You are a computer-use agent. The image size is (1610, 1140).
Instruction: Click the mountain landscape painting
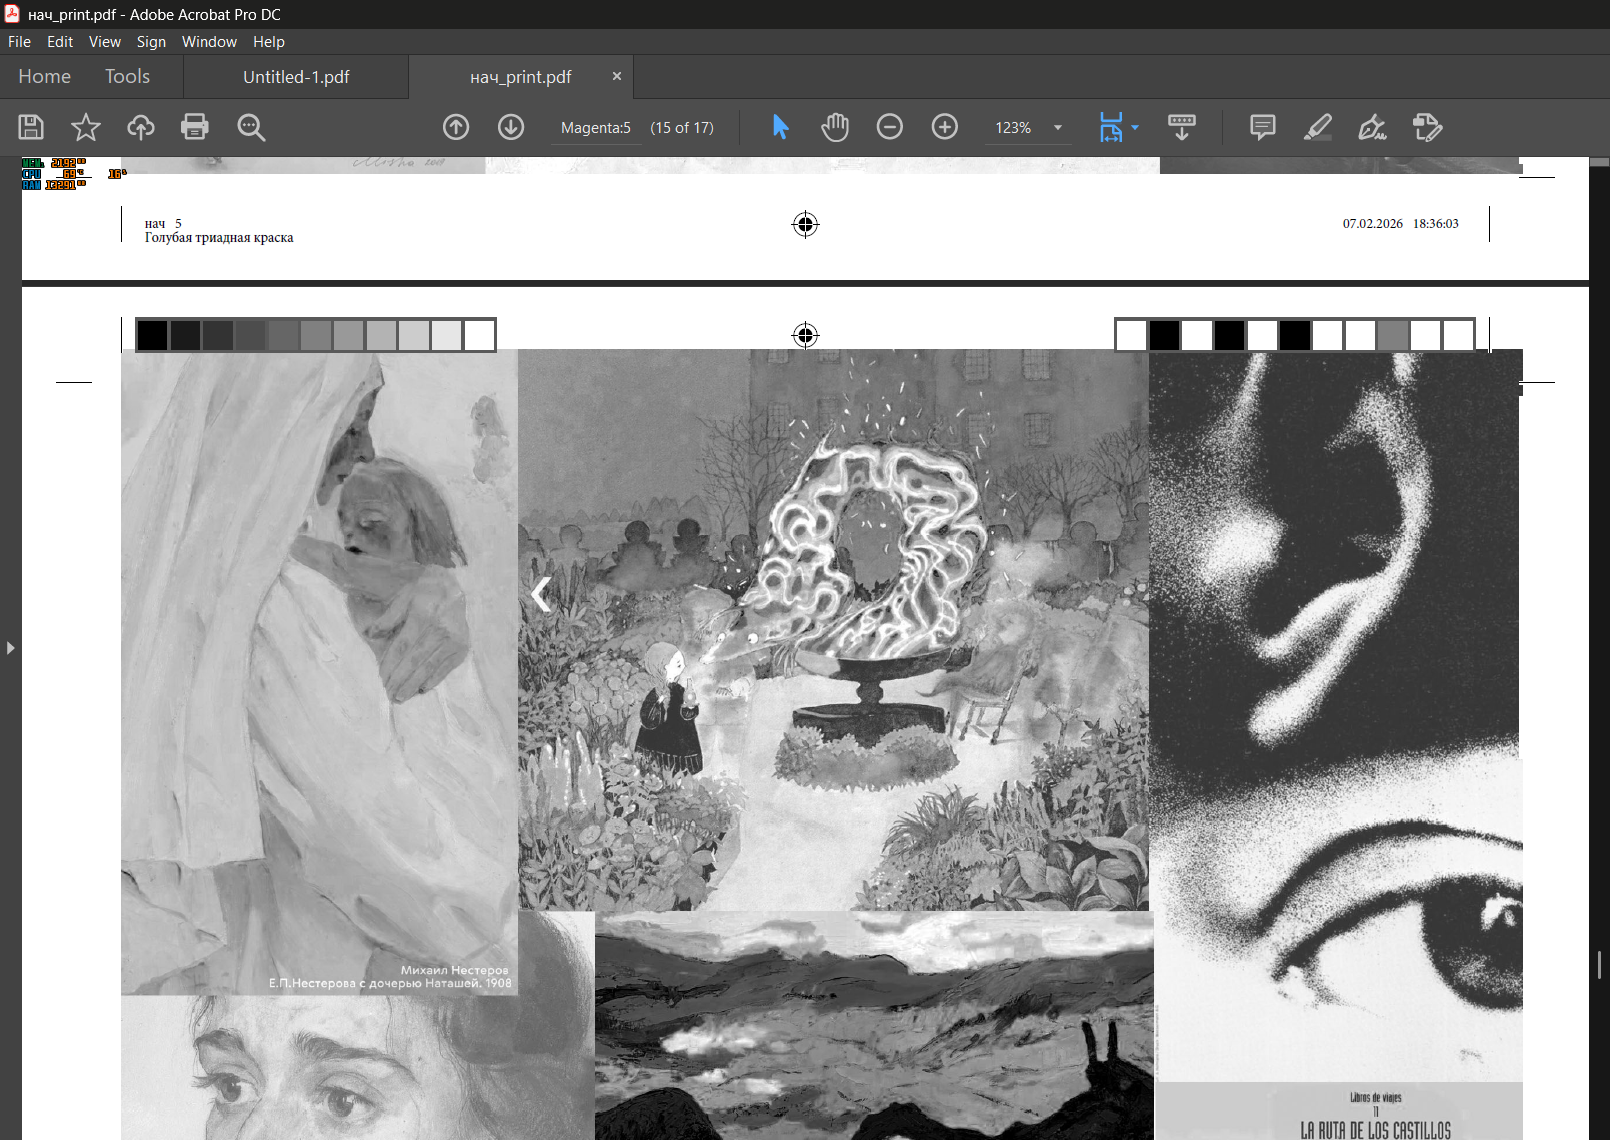click(874, 1025)
